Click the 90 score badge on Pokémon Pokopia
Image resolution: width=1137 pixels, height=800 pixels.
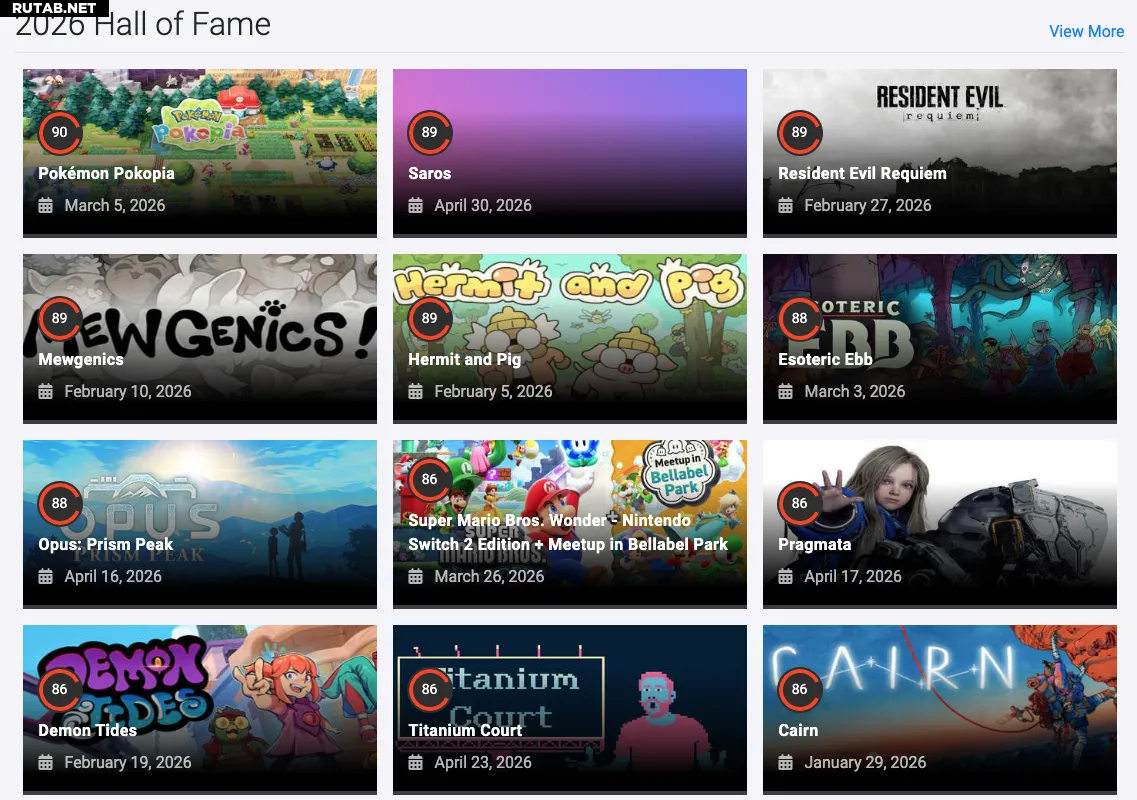(x=59, y=132)
